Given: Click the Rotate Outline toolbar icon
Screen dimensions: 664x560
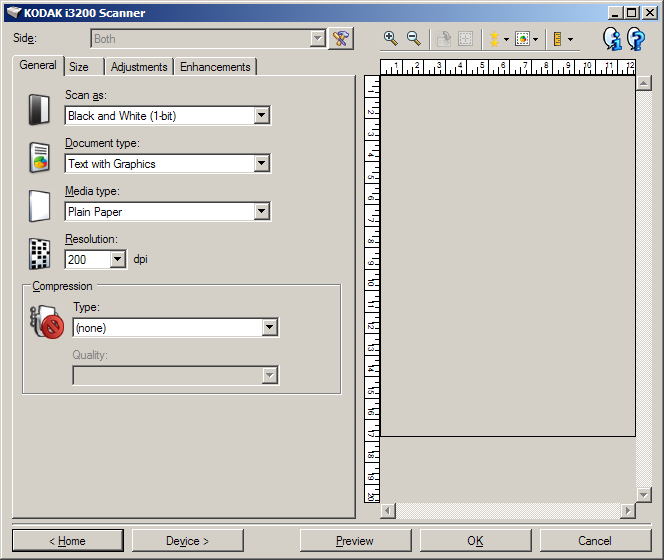Looking at the screenshot, I should point(443,39).
